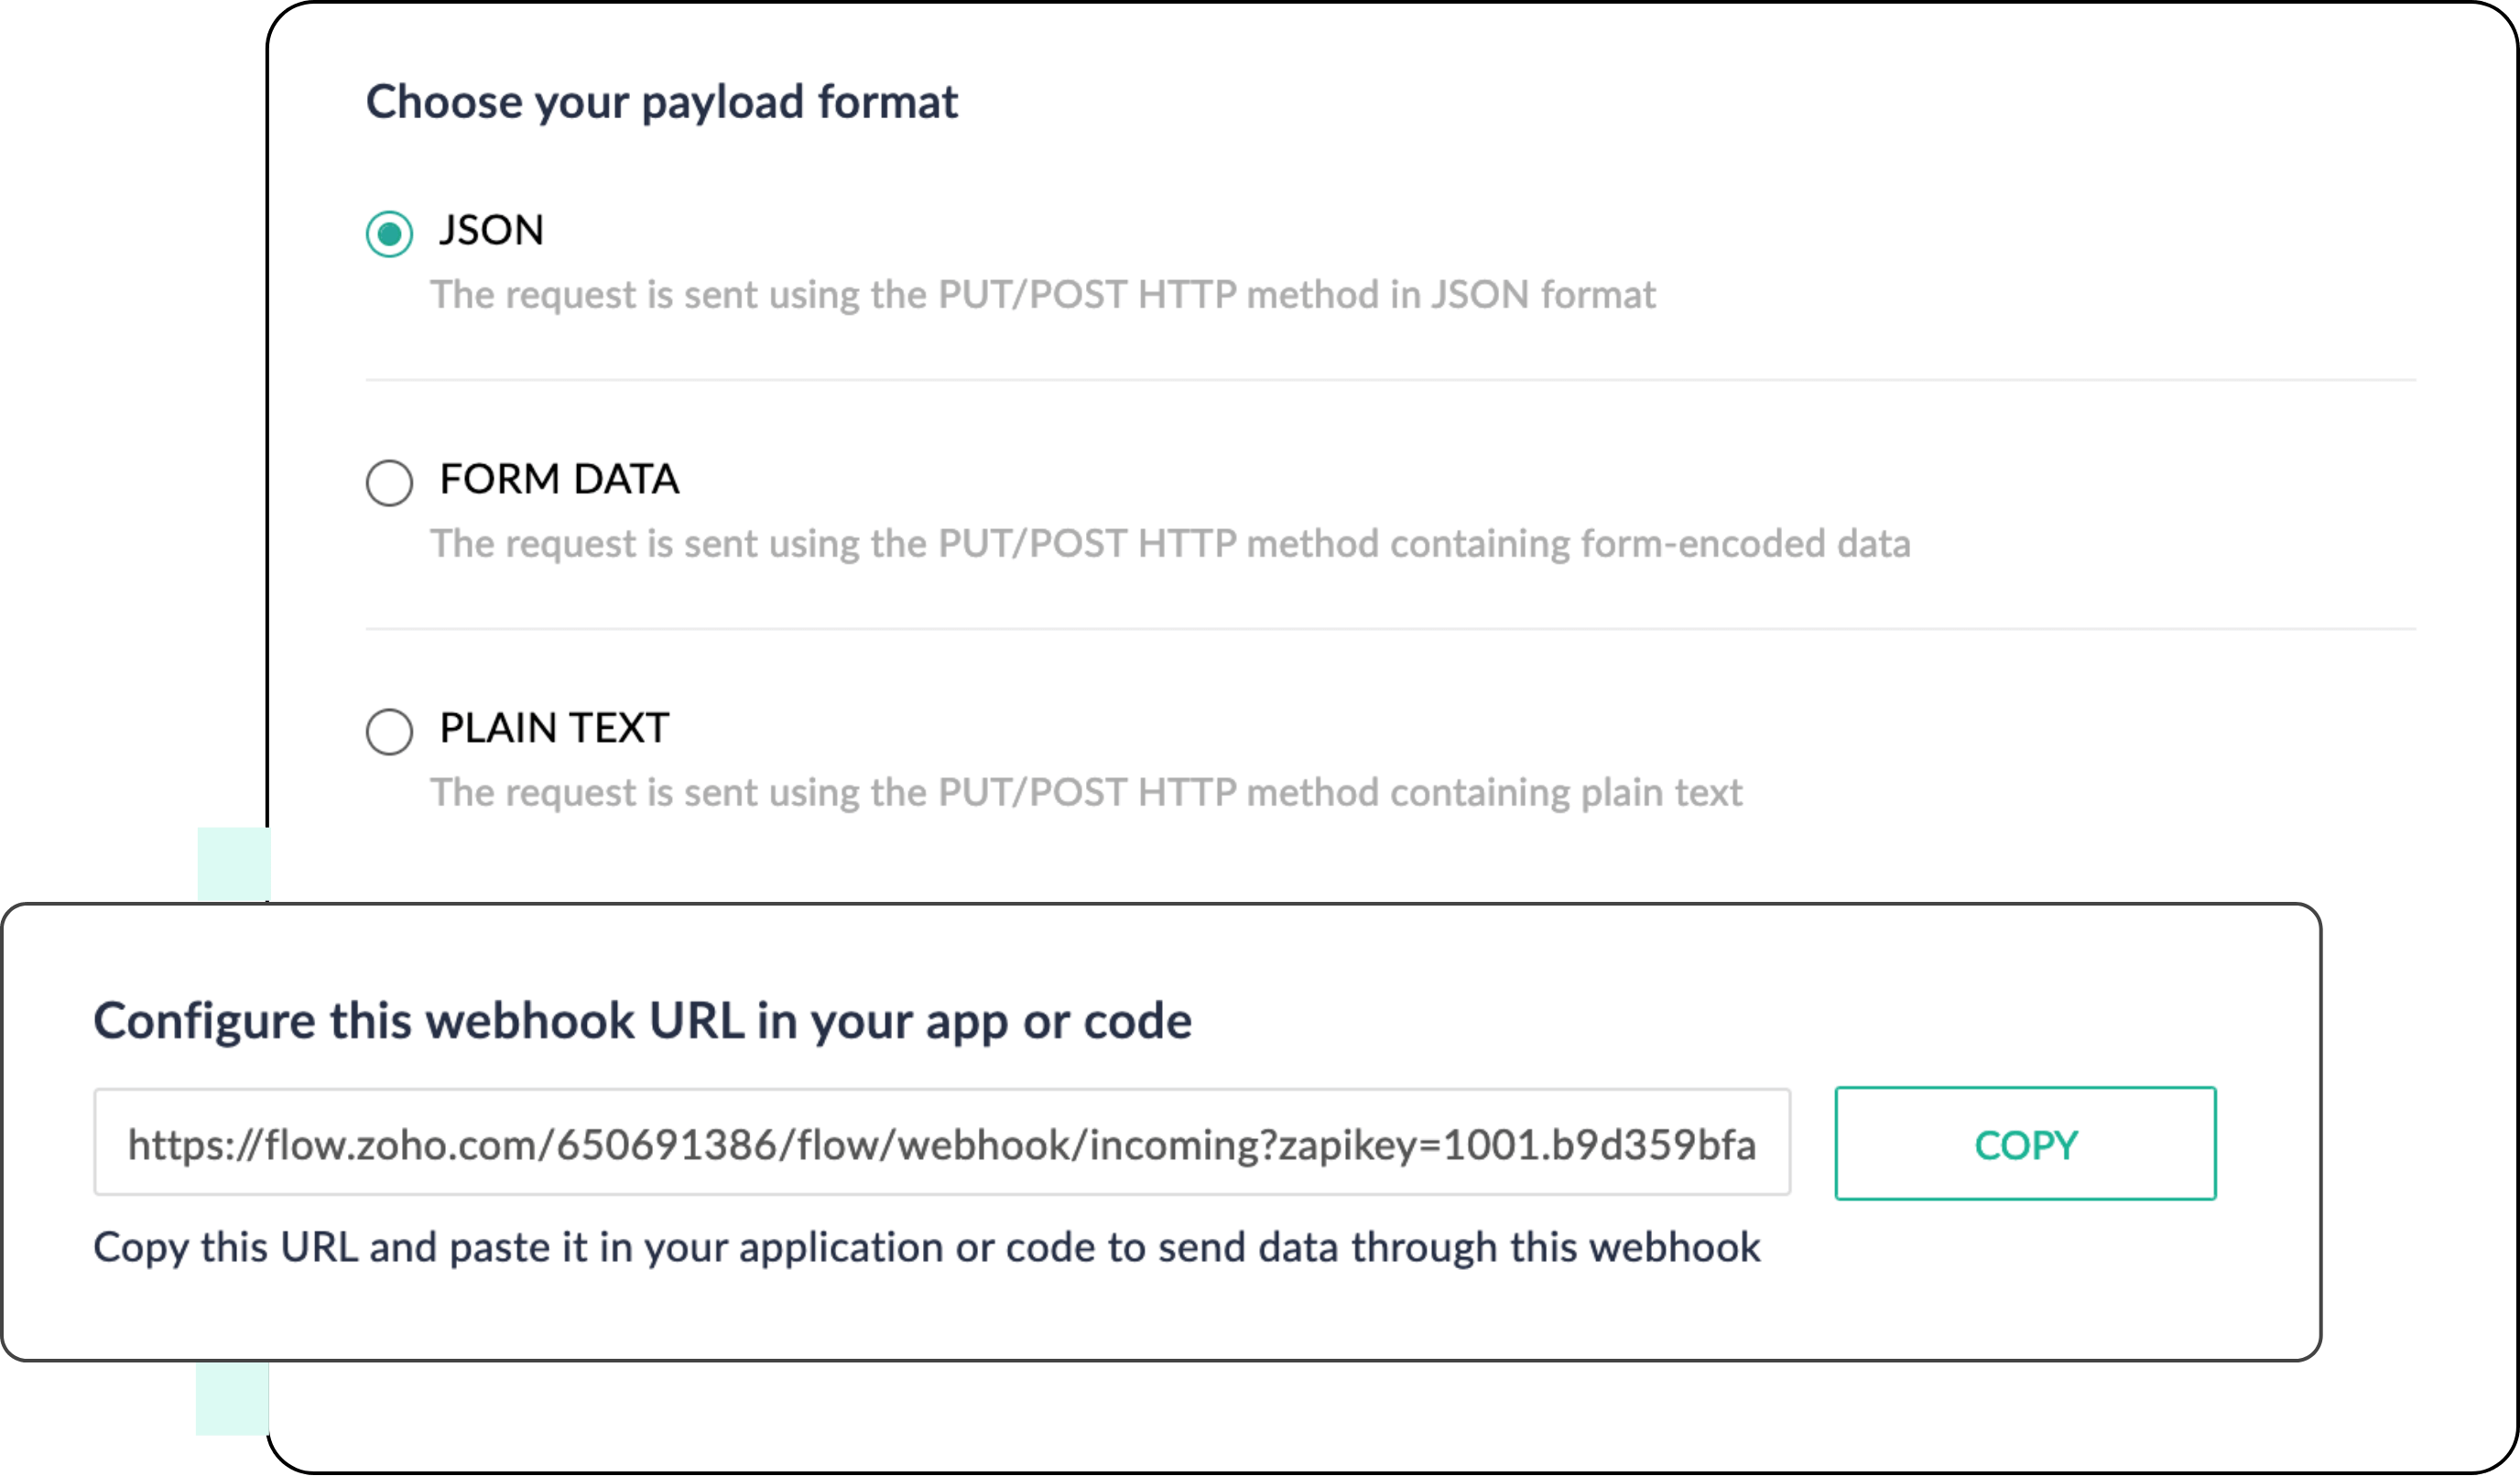Click the 'Configure this webhook URL' heading
This screenshot has height=1476, width=2520.
pyautogui.click(x=642, y=1021)
